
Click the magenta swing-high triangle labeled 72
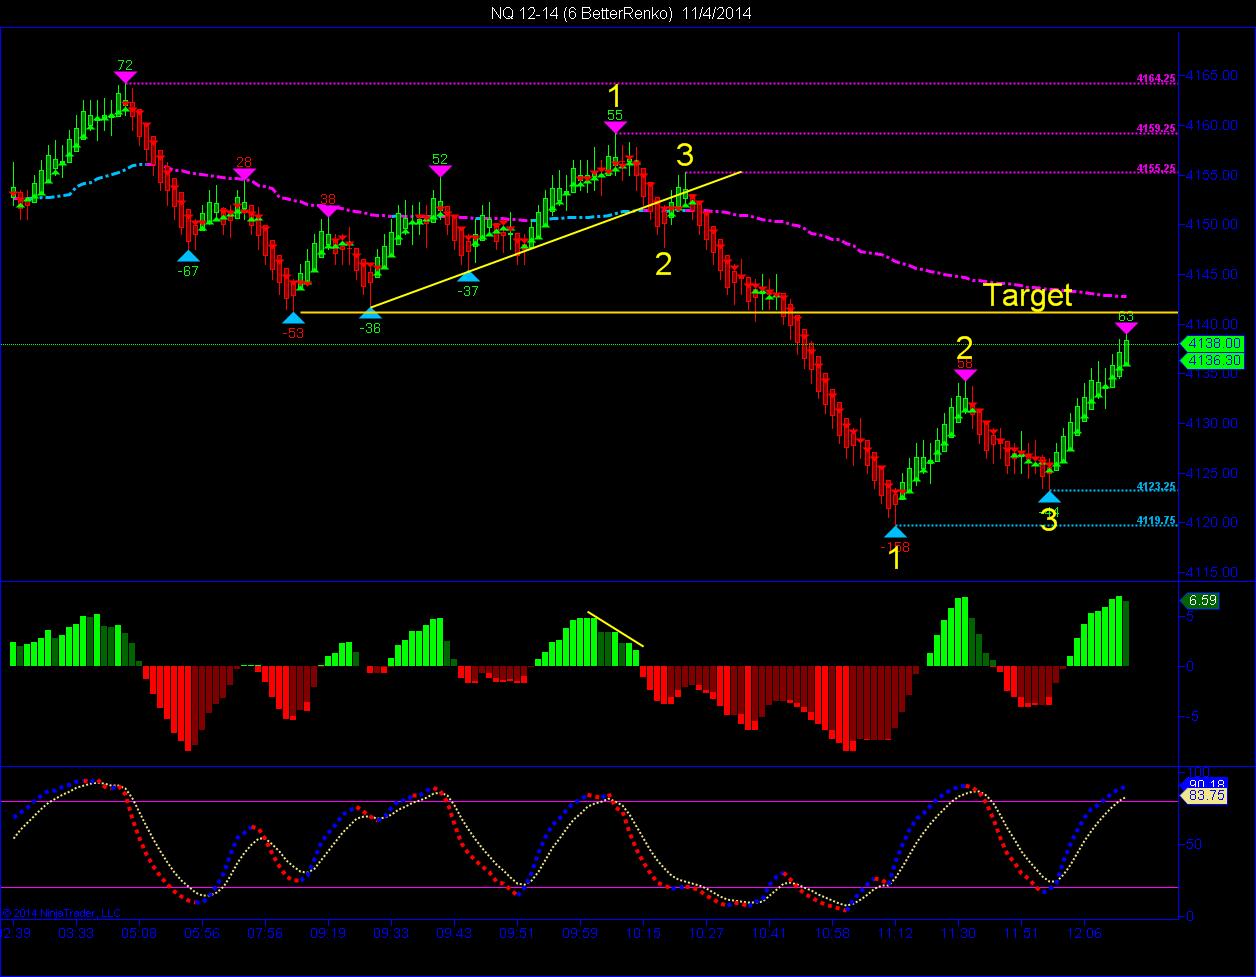[124, 79]
